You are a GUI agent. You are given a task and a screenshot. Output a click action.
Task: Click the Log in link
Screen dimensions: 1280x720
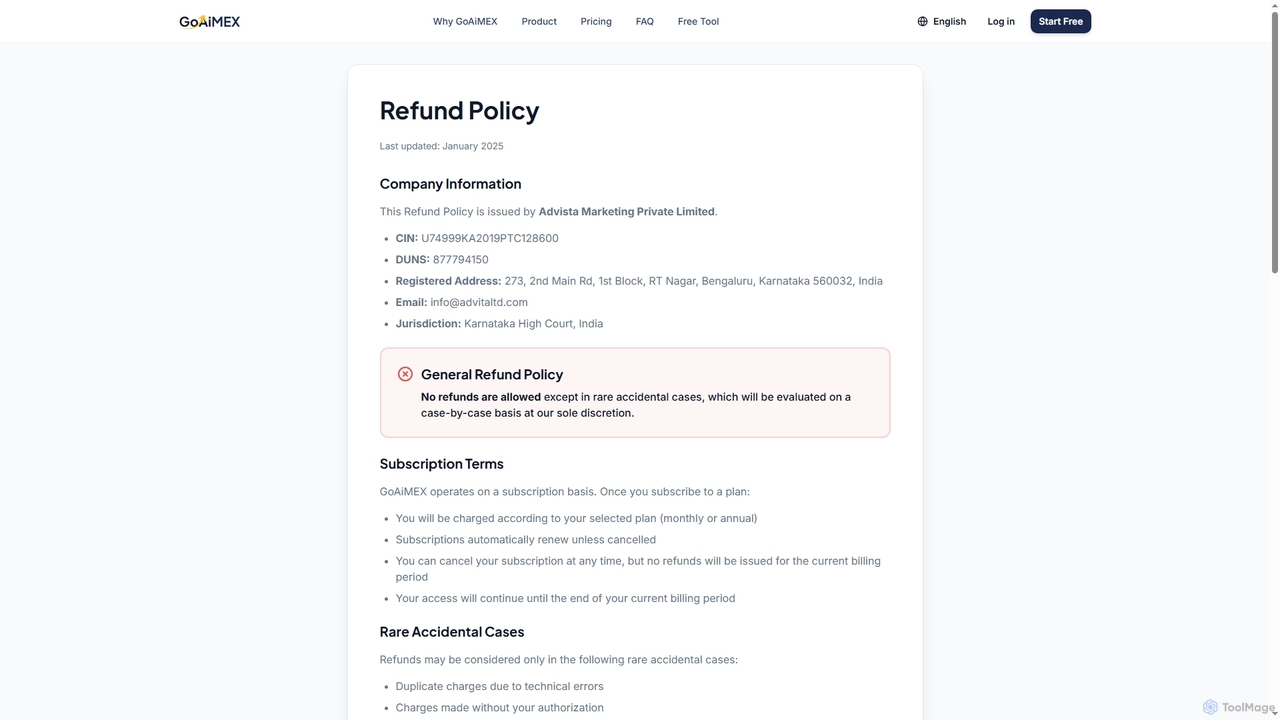tap(1001, 21)
